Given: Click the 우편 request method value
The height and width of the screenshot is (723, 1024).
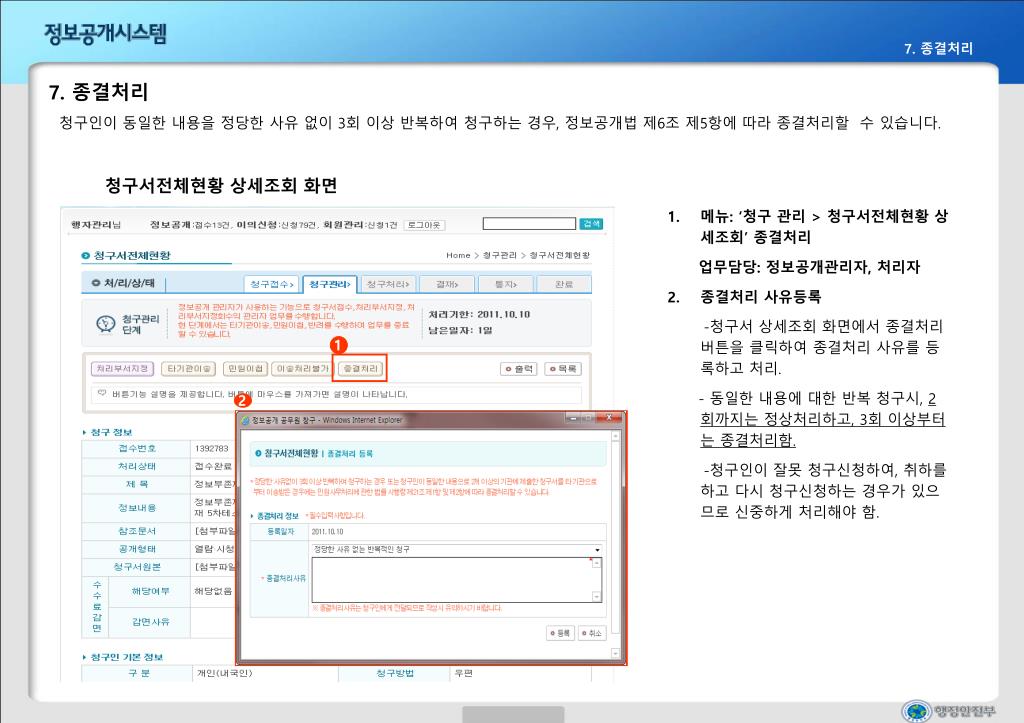Looking at the screenshot, I should click(x=464, y=673).
